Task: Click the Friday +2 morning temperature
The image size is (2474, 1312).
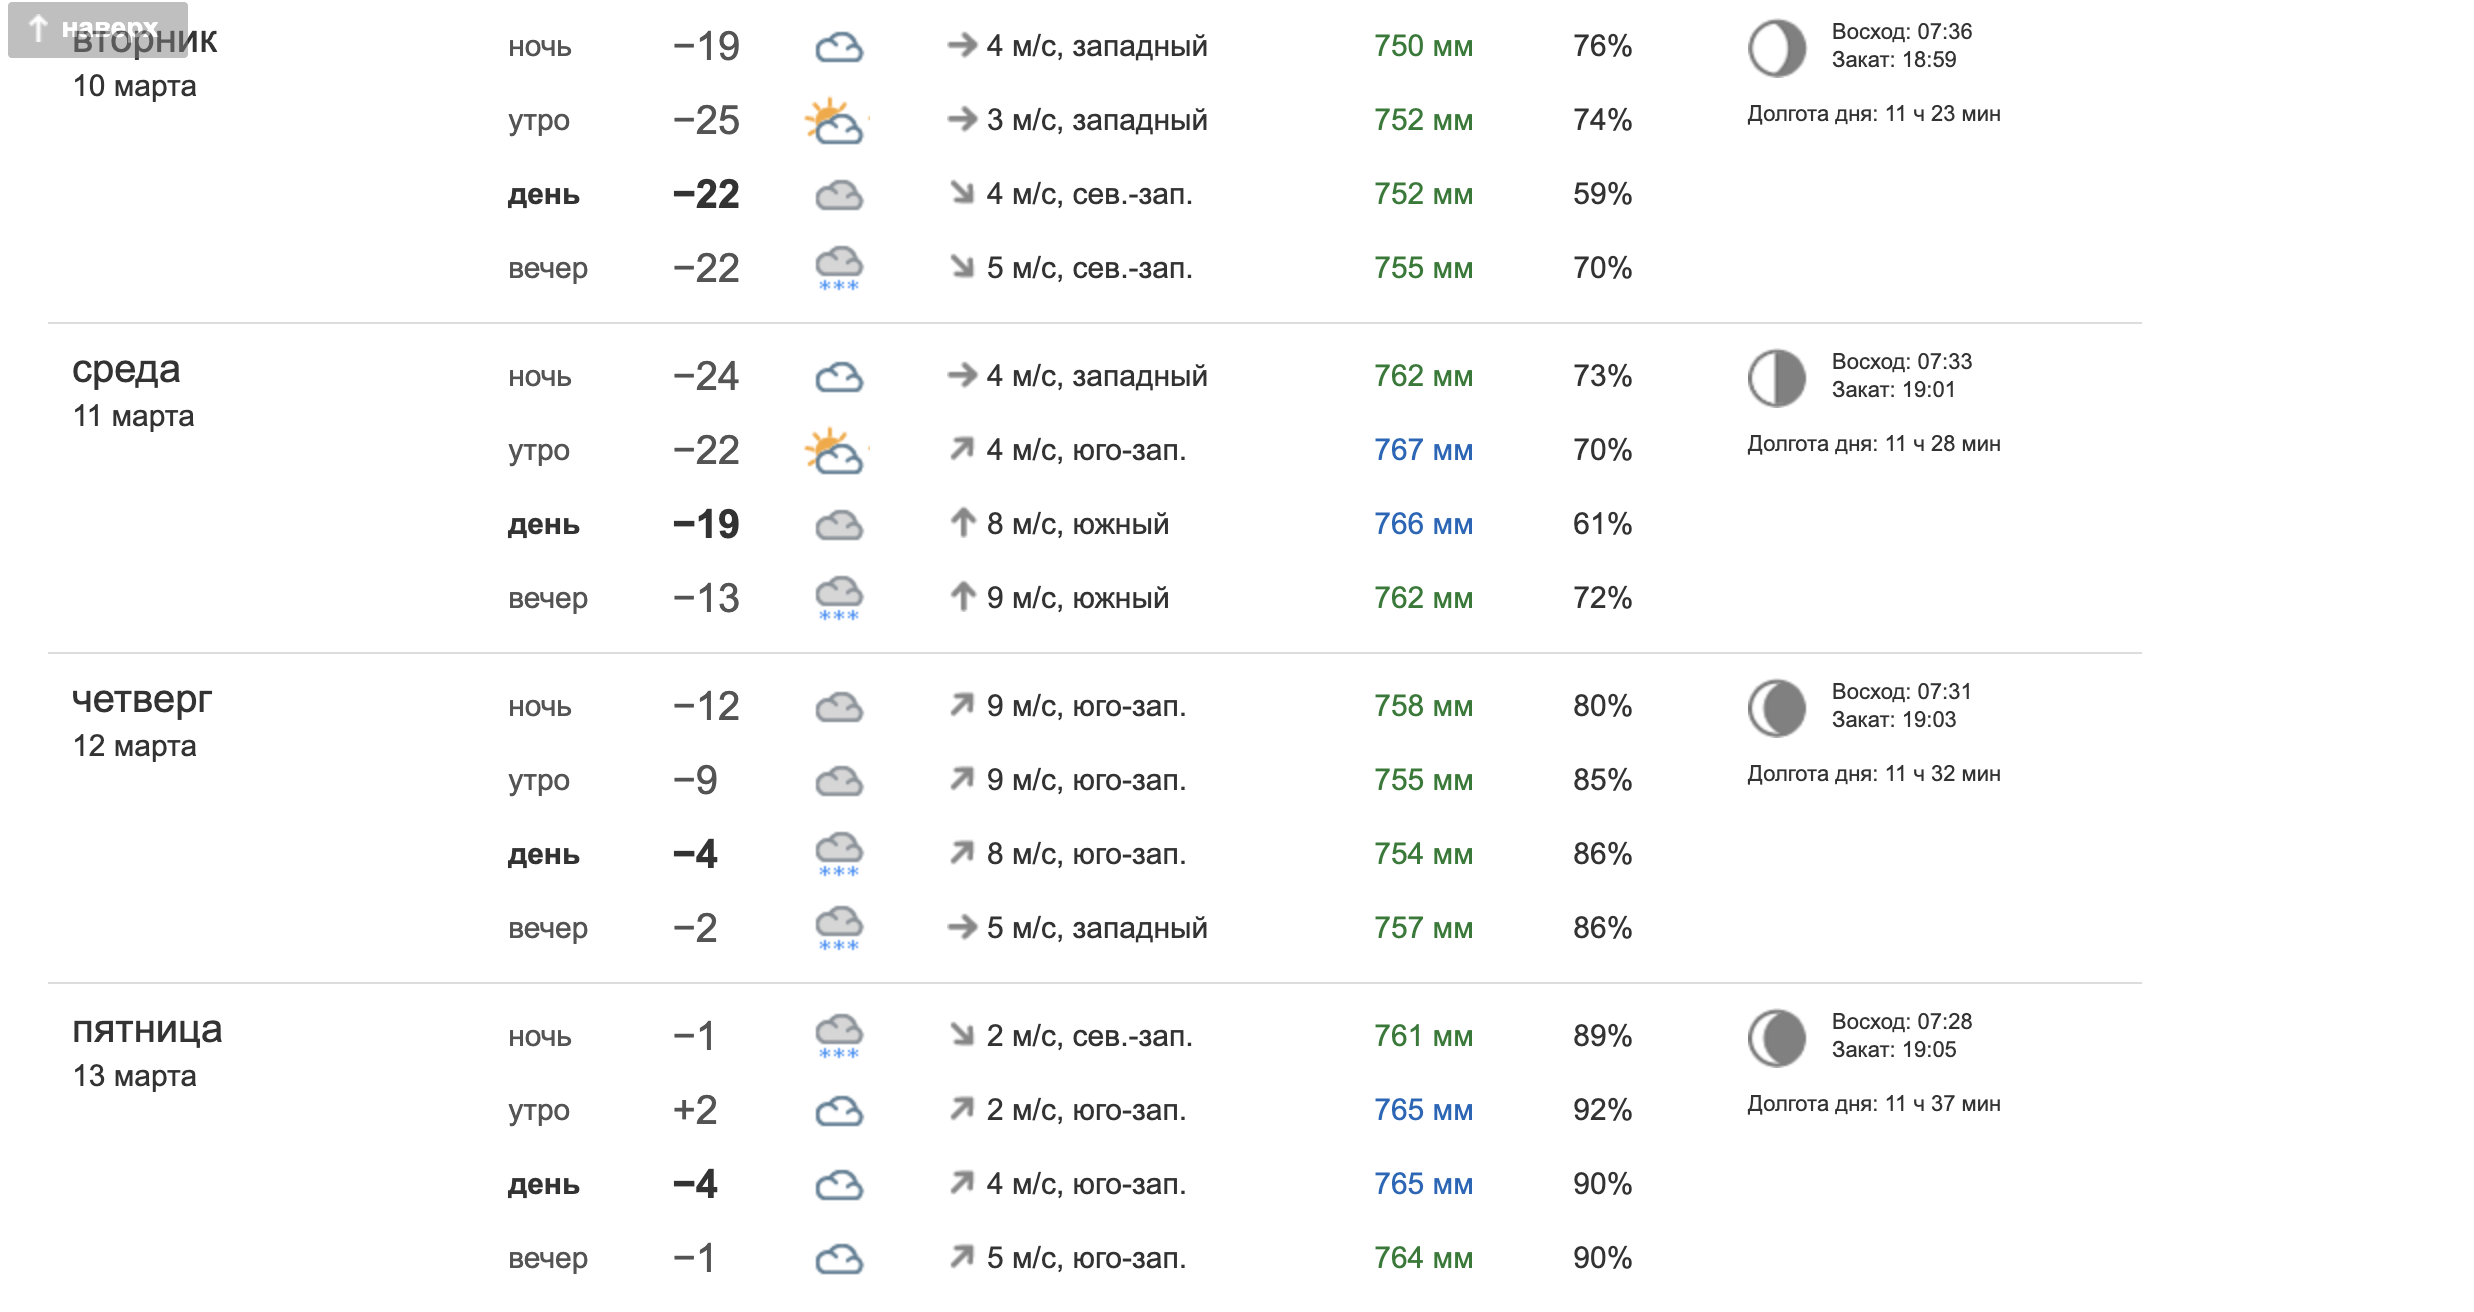Action: pyautogui.click(x=695, y=1110)
